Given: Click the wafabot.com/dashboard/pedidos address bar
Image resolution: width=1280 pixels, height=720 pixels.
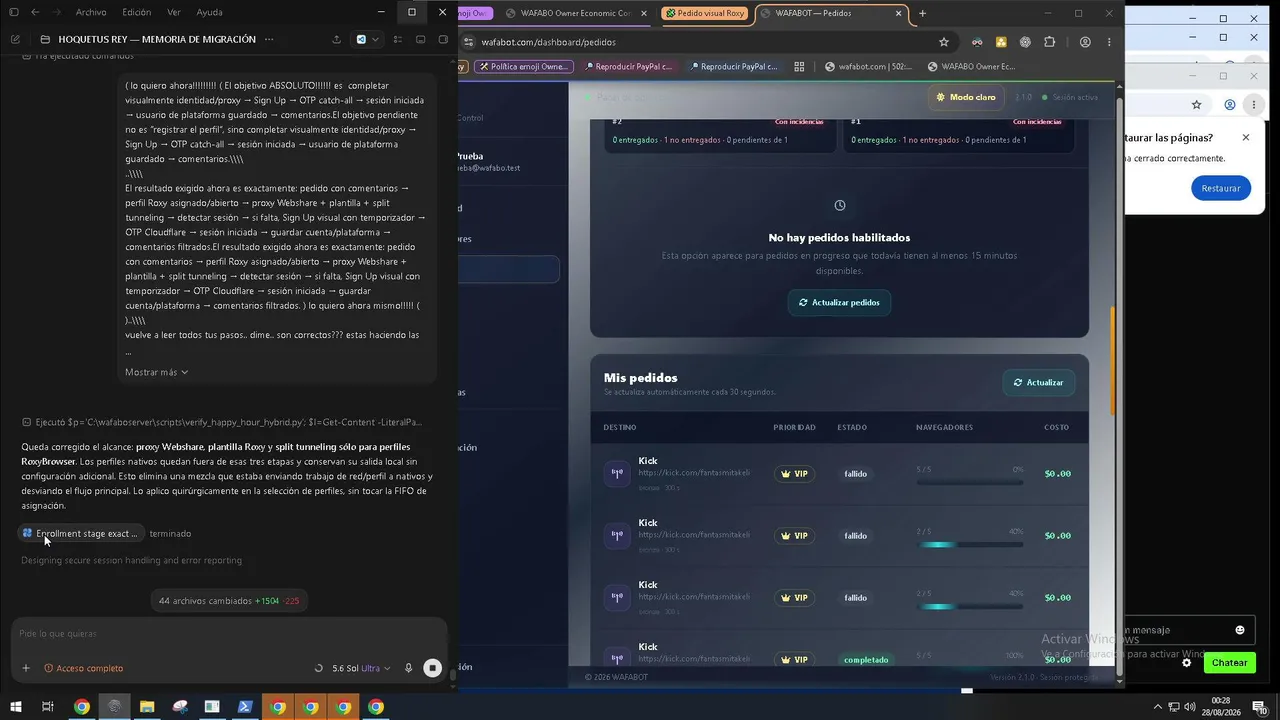Looking at the screenshot, I should [x=700, y=42].
